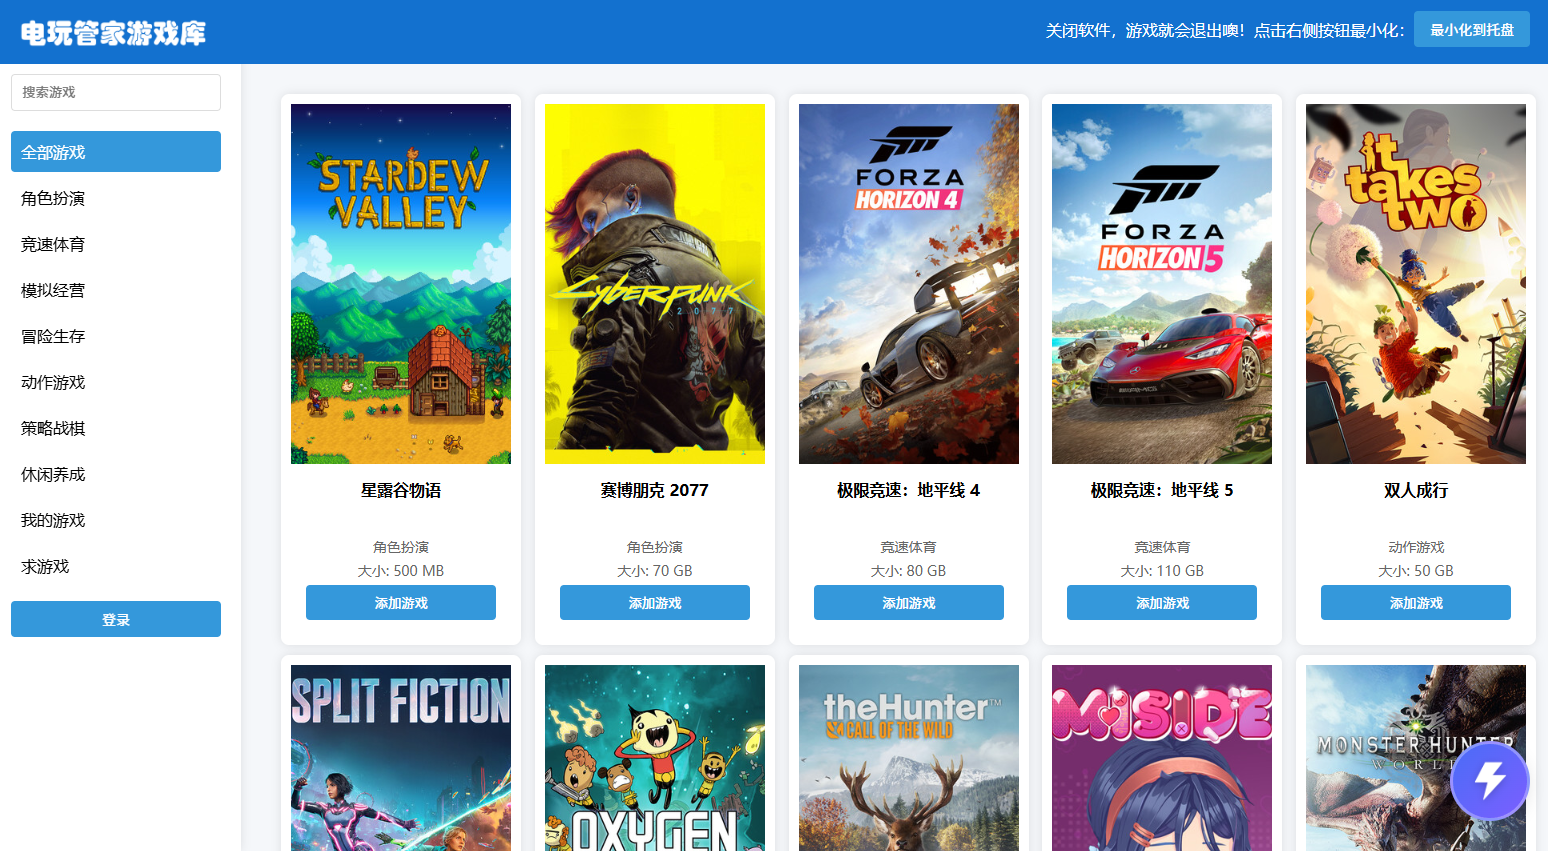Click the floating lightning bolt icon
The image size is (1548, 851).
[x=1489, y=780]
